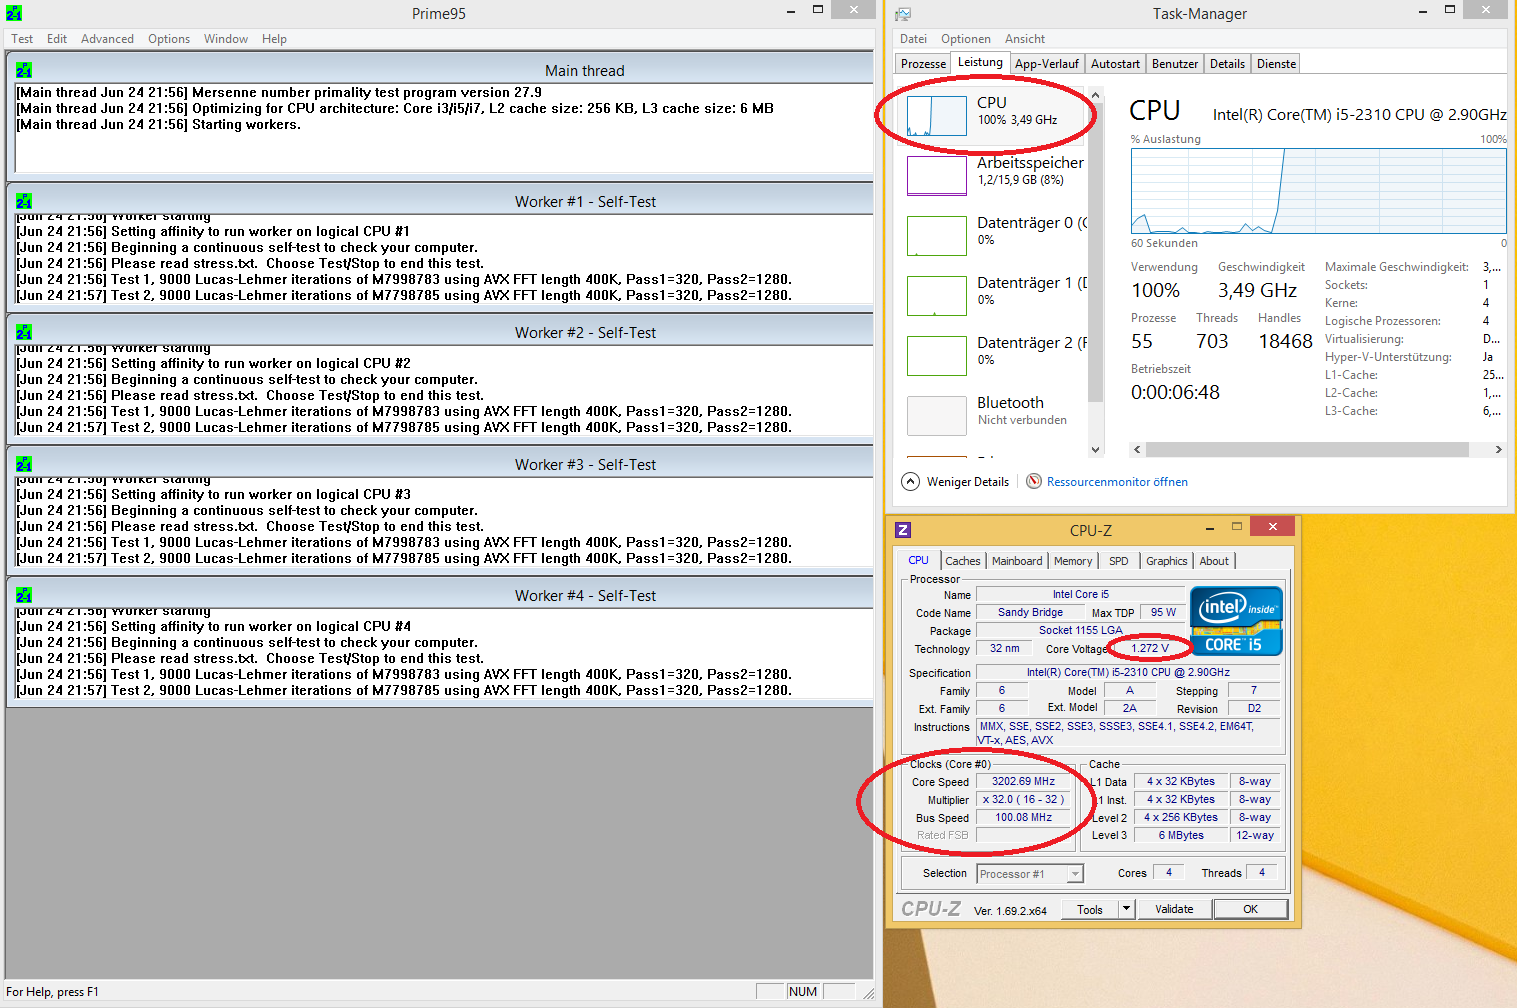Click the Level 3 cache value 6 MBytes
Viewport: 1517px width, 1008px height.
click(1181, 835)
